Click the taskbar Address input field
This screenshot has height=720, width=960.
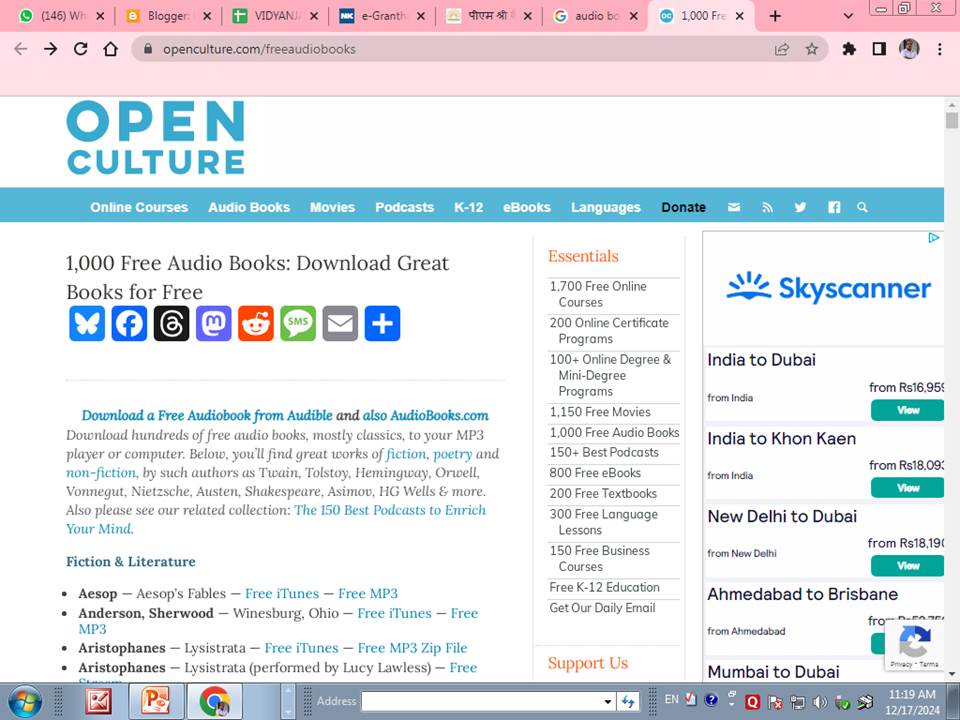click(480, 702)
